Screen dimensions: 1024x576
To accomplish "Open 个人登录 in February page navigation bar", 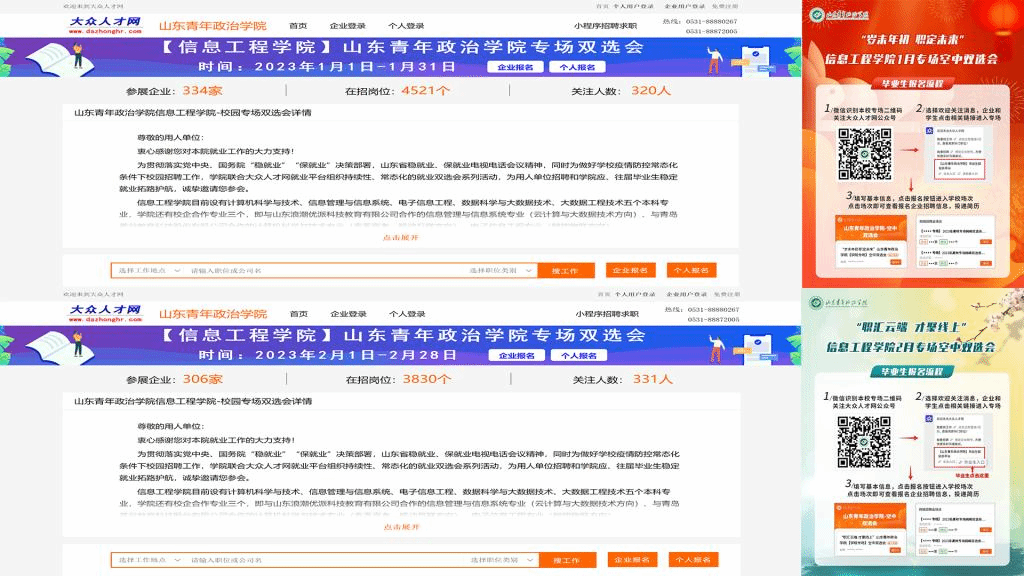I will [x=407, y=314].
